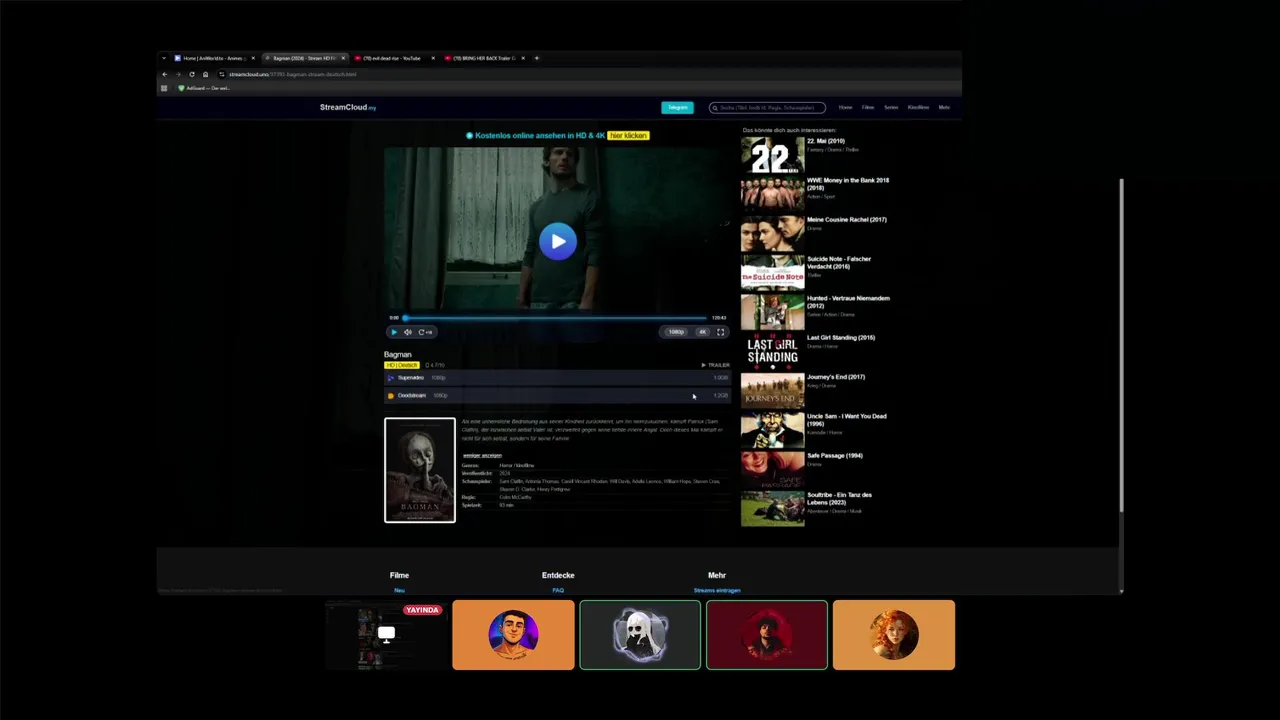Click the browser forward arrow
This screenshot has height=720, width=1280.
pos(178,74)
